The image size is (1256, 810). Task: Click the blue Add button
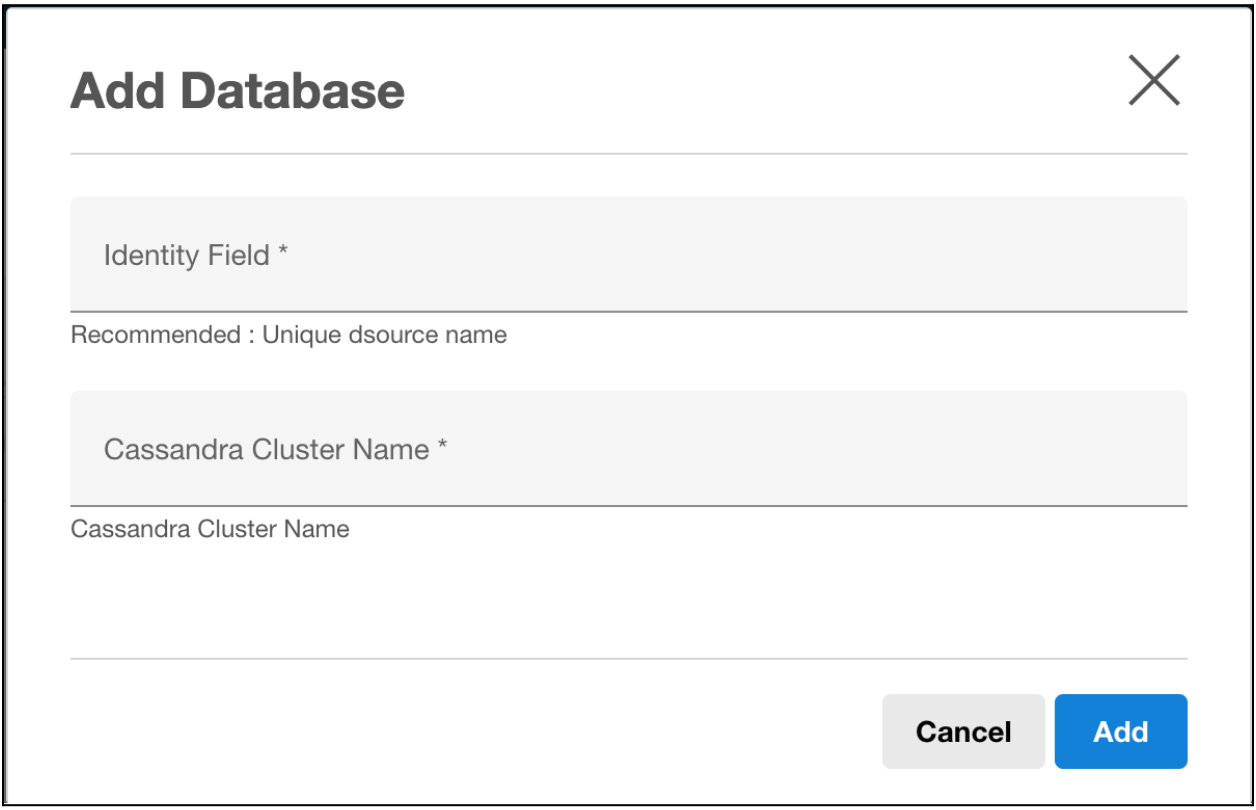[1120, 731]
